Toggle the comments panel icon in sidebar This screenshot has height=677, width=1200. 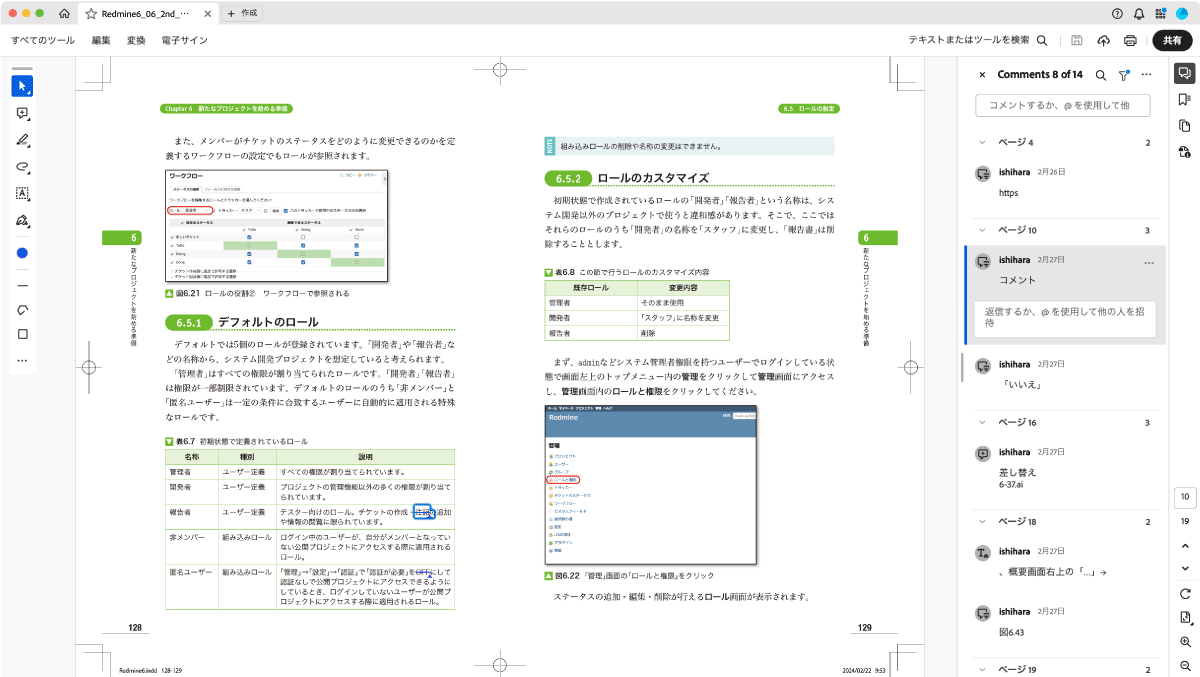click(1184, 73)
